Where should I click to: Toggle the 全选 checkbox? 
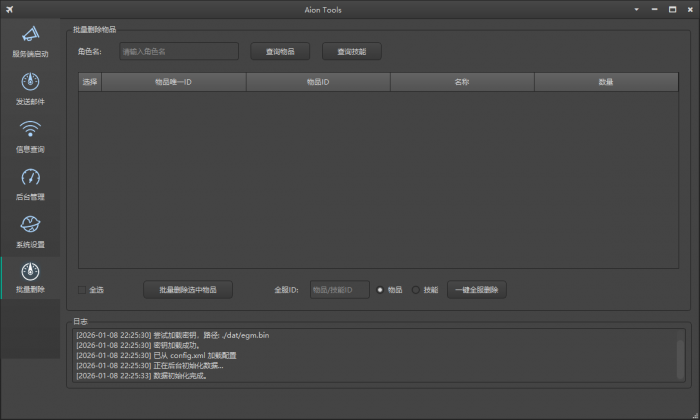[82, 290]
